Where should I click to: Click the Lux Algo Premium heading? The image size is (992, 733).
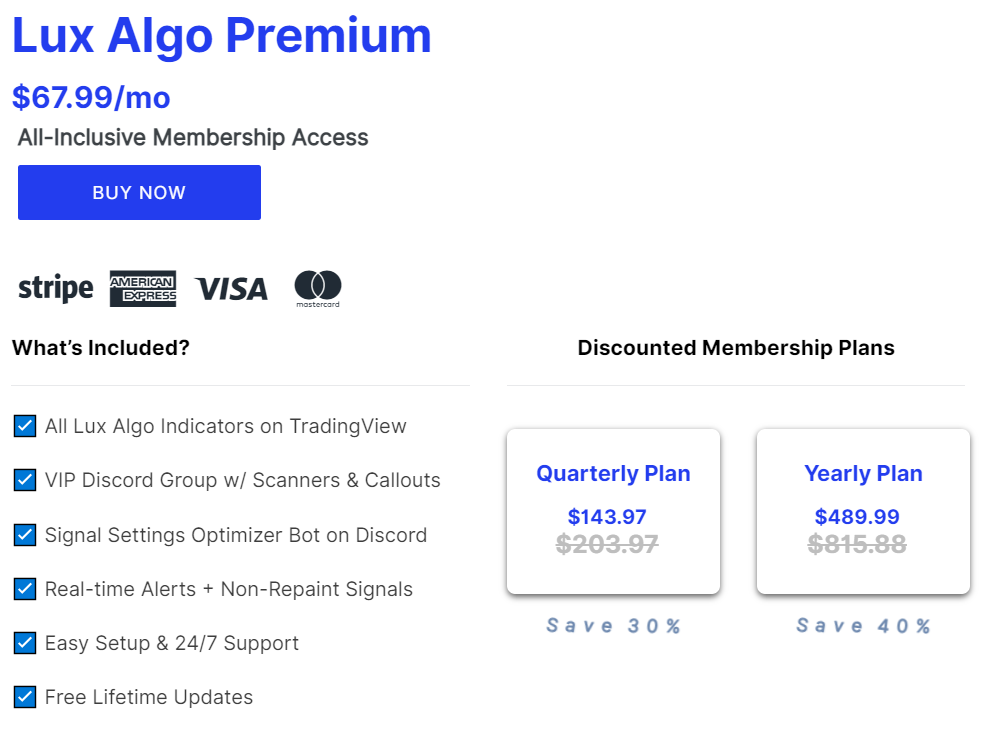pyautogui.click(x=222, y=35)
